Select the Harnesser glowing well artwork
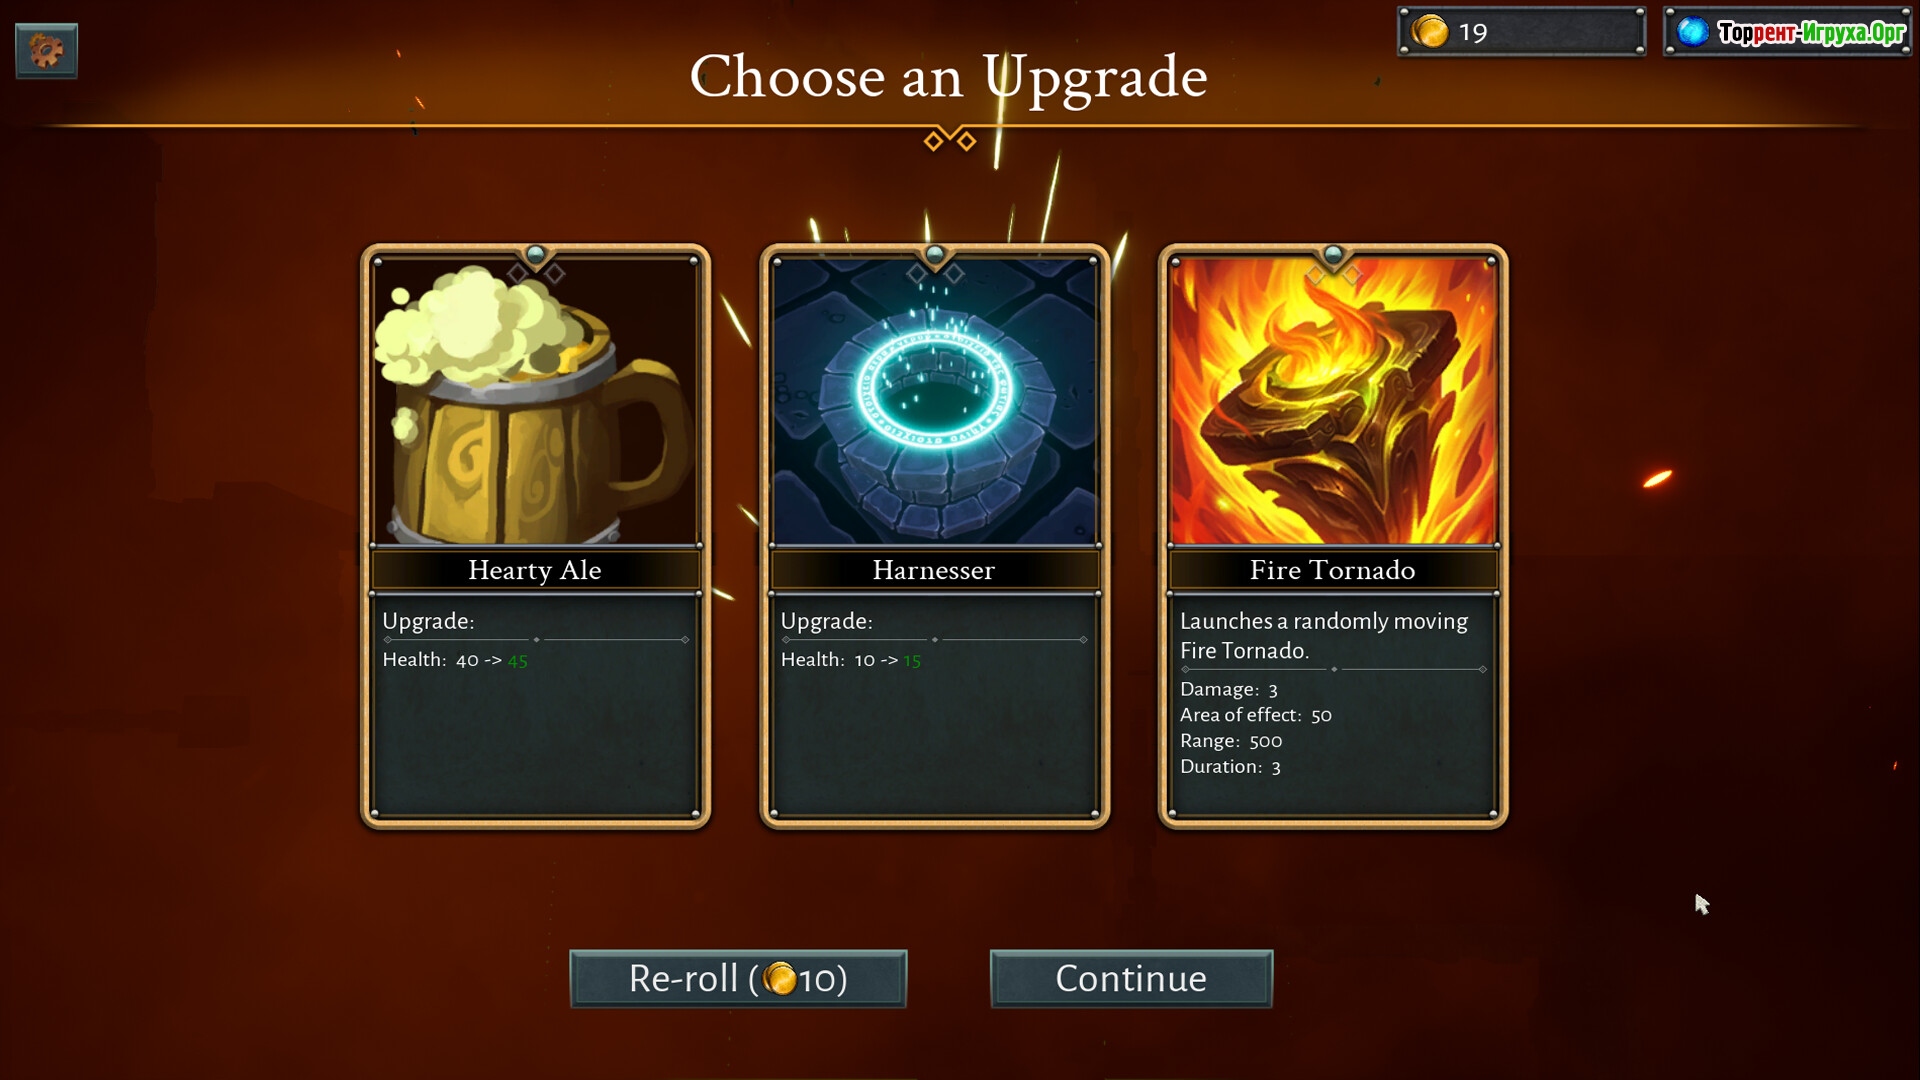 934,400
